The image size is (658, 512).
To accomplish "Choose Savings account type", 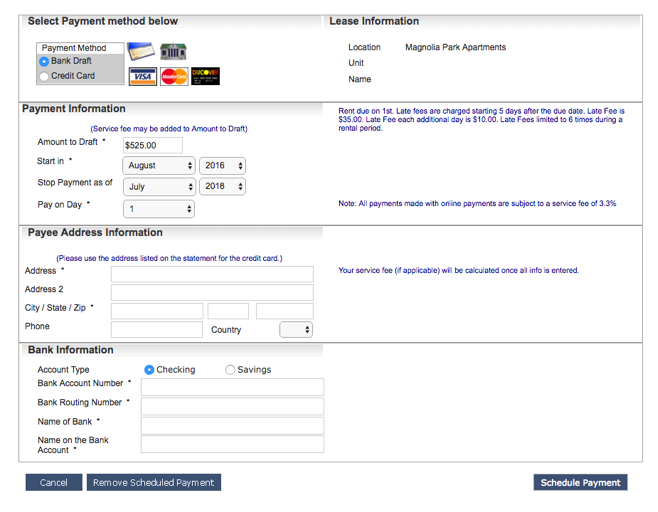I will [230, 370].
